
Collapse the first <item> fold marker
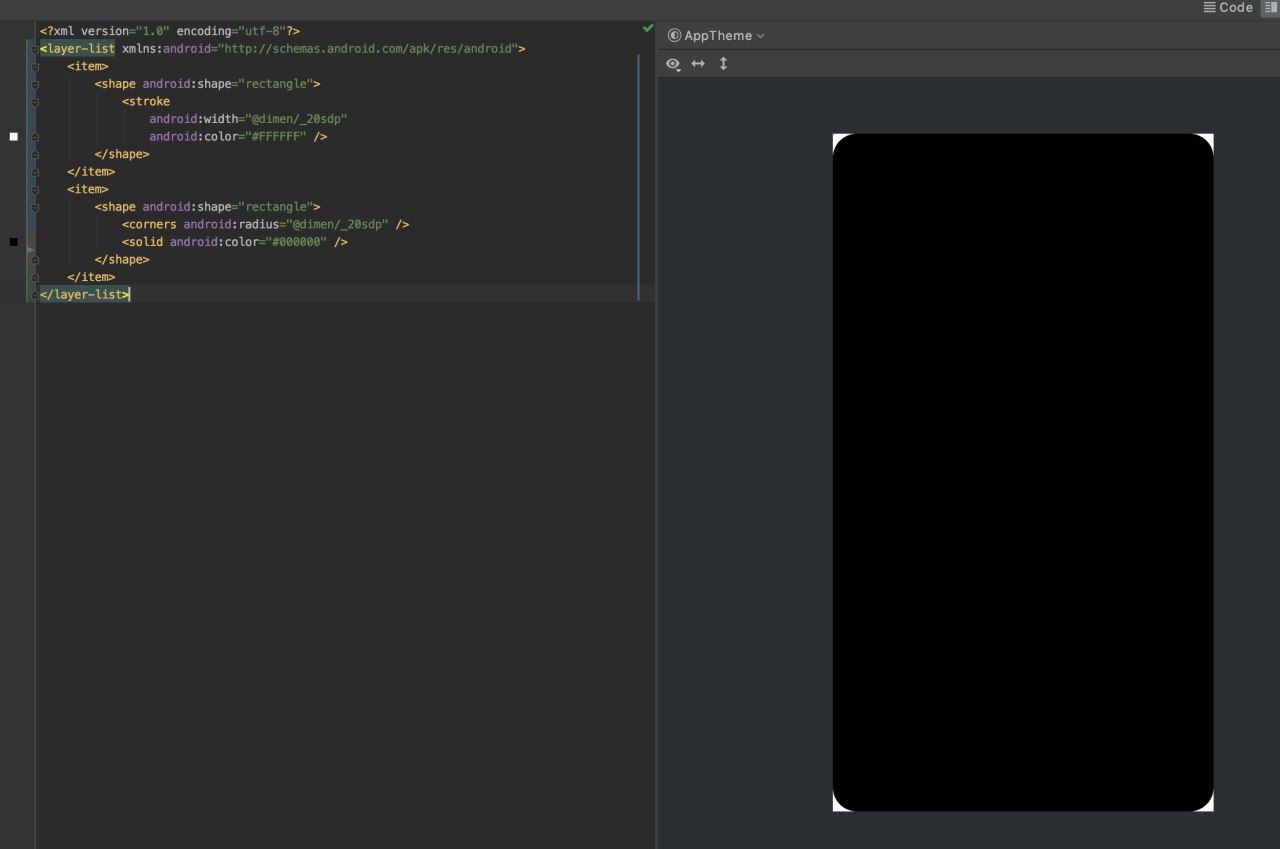34,66
